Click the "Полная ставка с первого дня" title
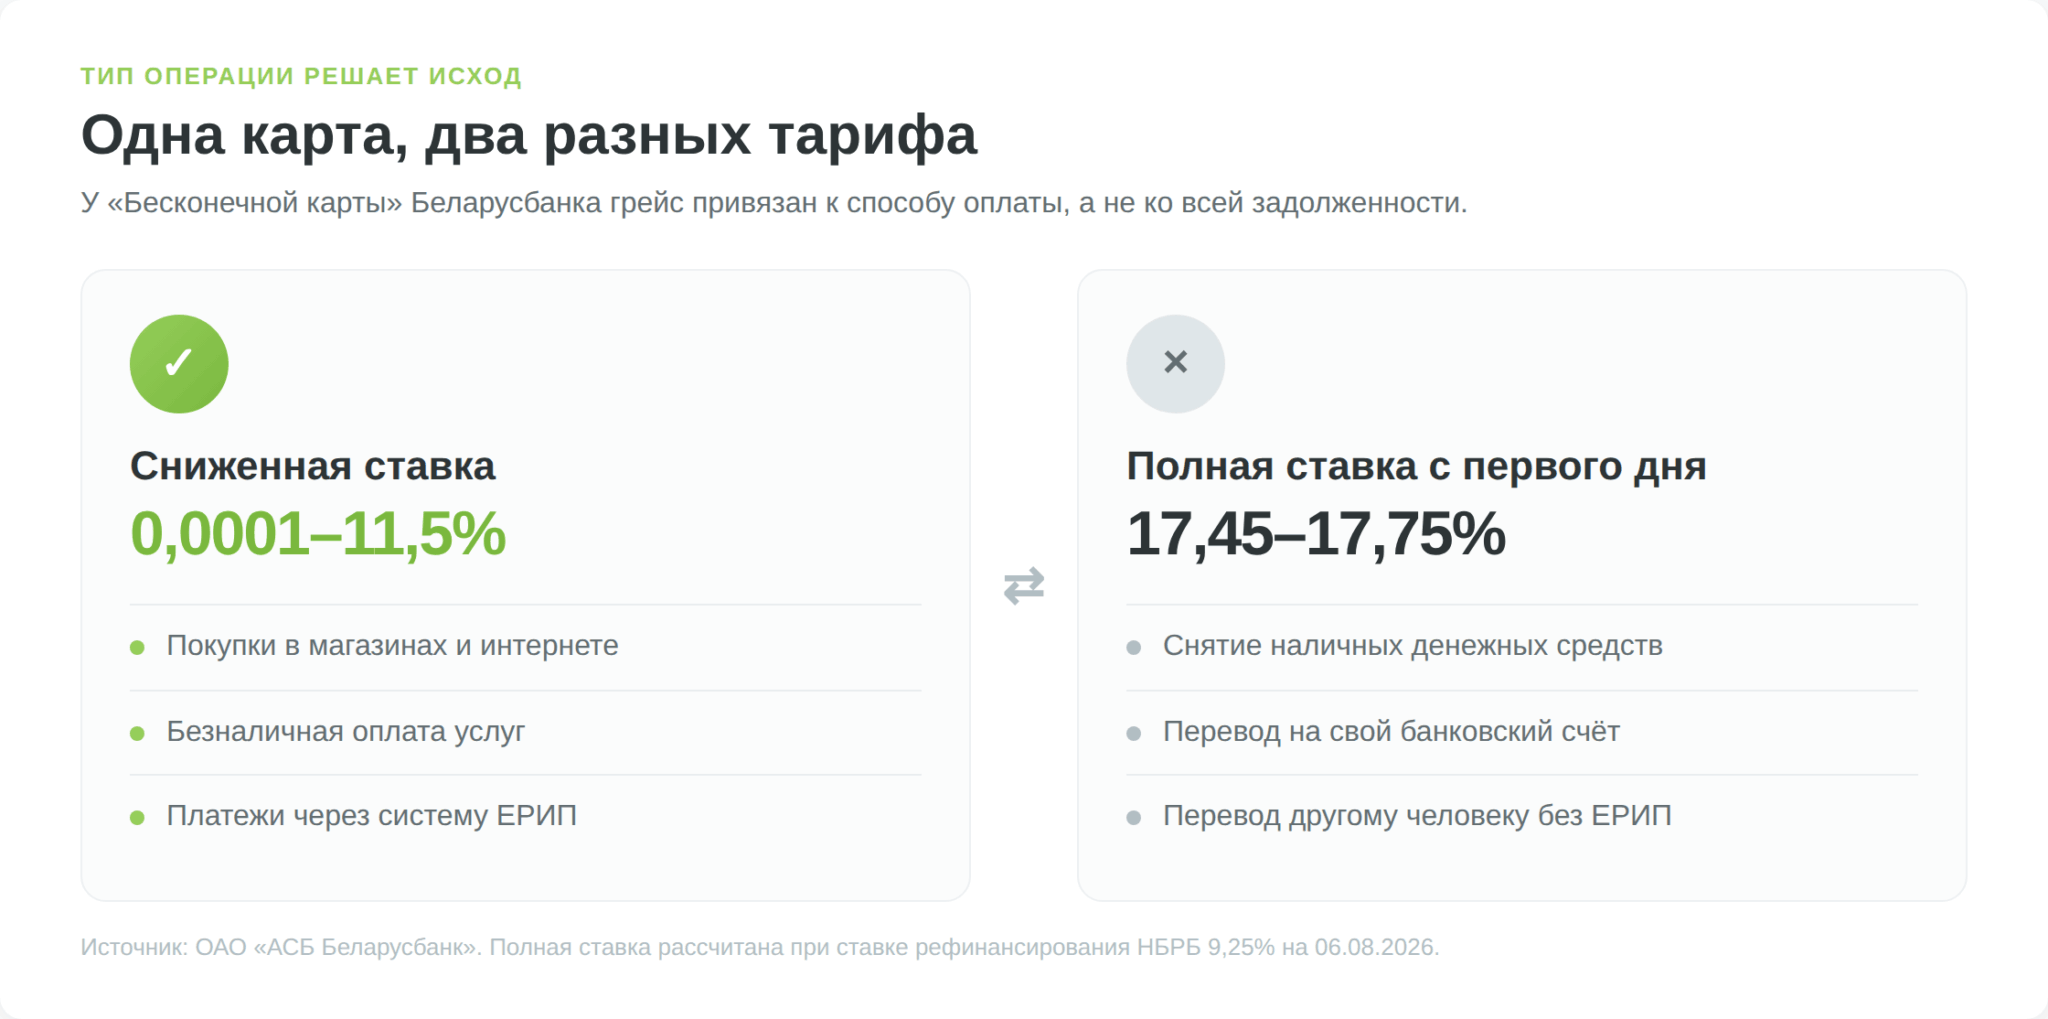 (x=1416, y=466)
